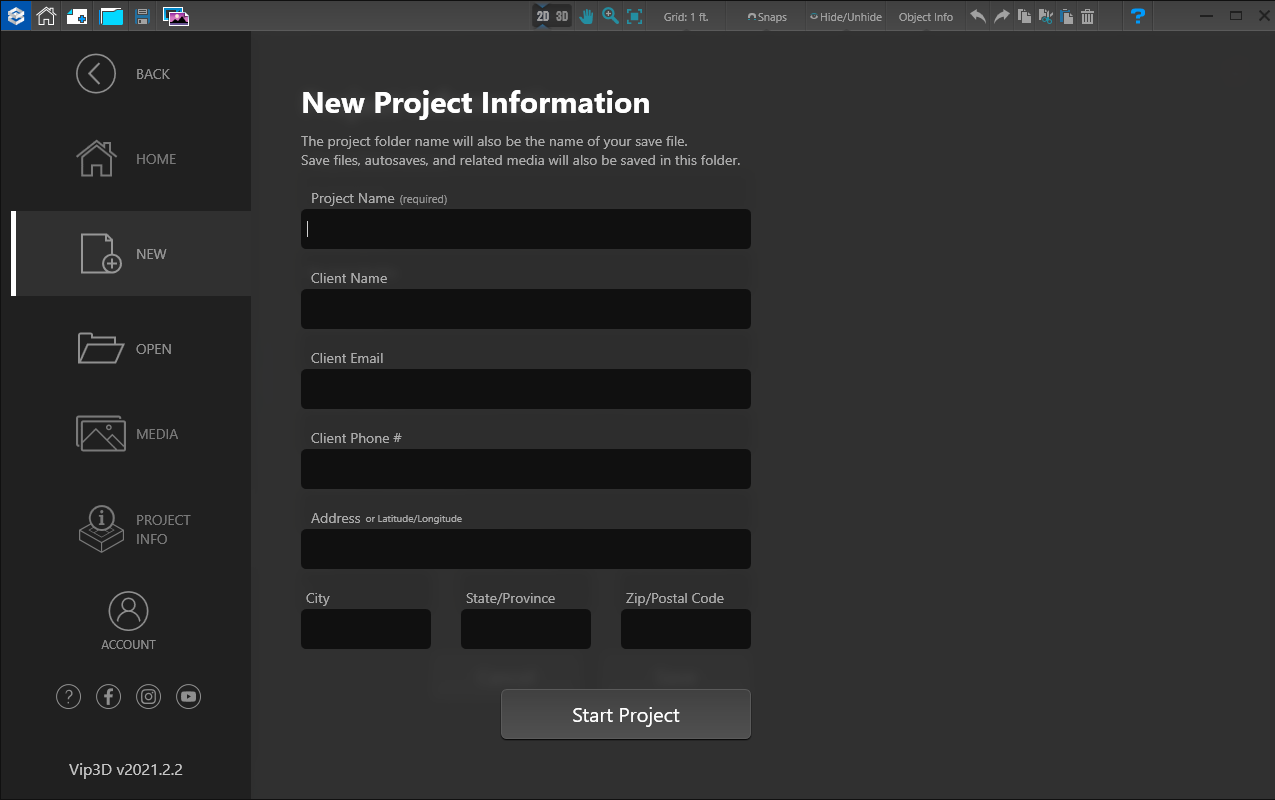Click the Delete trash icon

pyautogui.click(x=1087, y=16)
